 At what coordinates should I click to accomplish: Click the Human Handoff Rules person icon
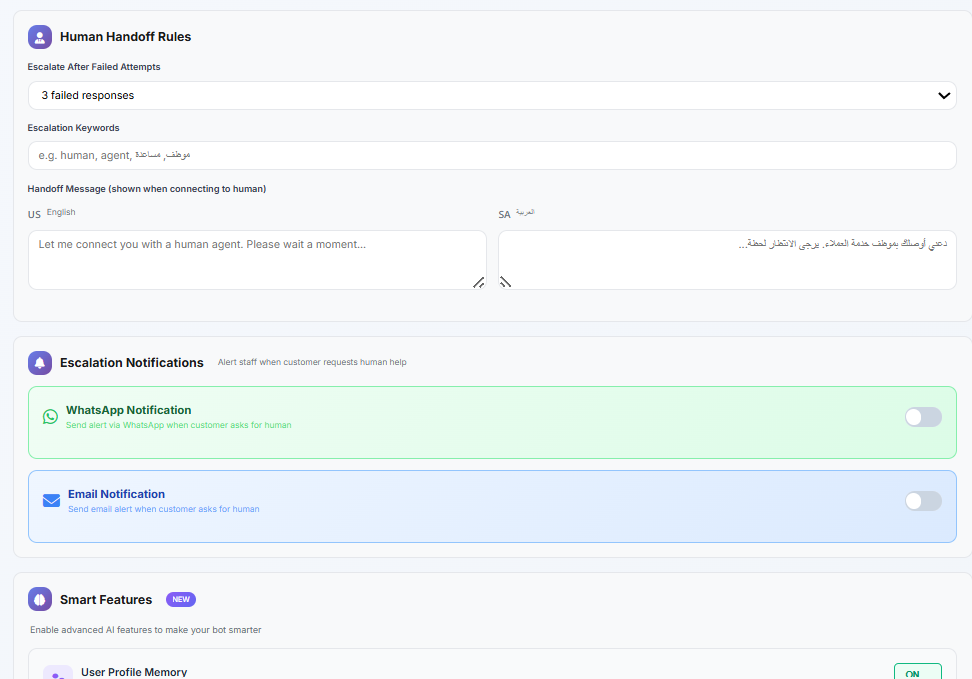pos(40,37)
